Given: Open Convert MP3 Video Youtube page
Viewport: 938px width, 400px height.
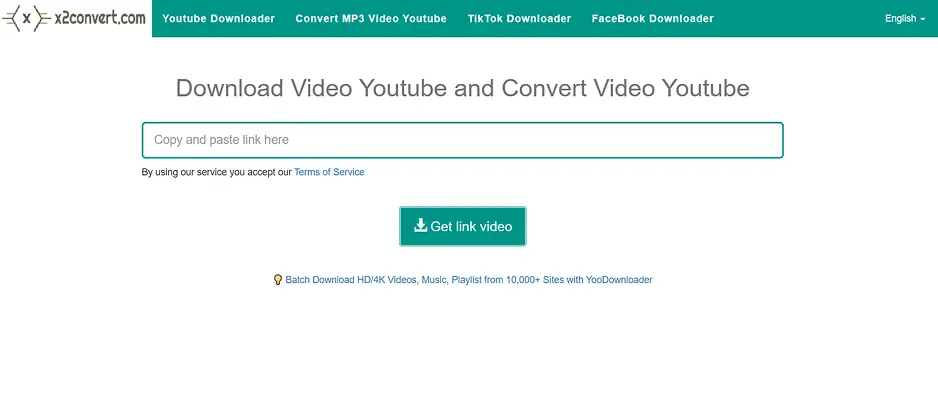Looking at the screenshot, I should 371,19.
